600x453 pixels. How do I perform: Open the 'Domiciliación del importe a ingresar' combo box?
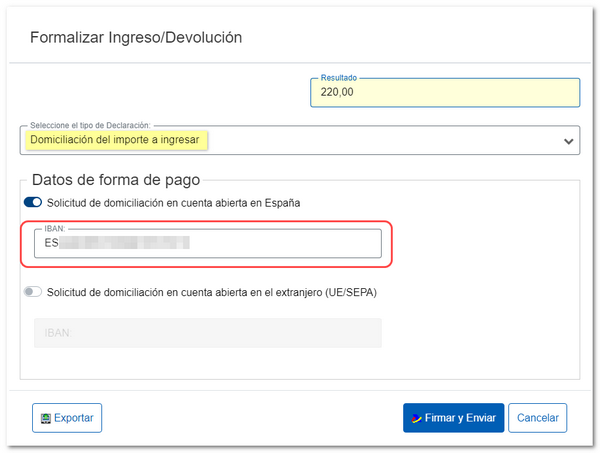[x=298, y=141]
